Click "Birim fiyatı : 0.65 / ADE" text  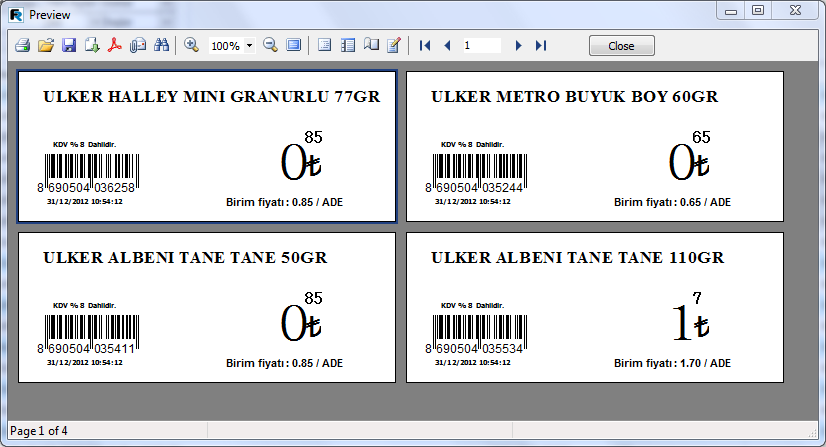pos(672,202)
